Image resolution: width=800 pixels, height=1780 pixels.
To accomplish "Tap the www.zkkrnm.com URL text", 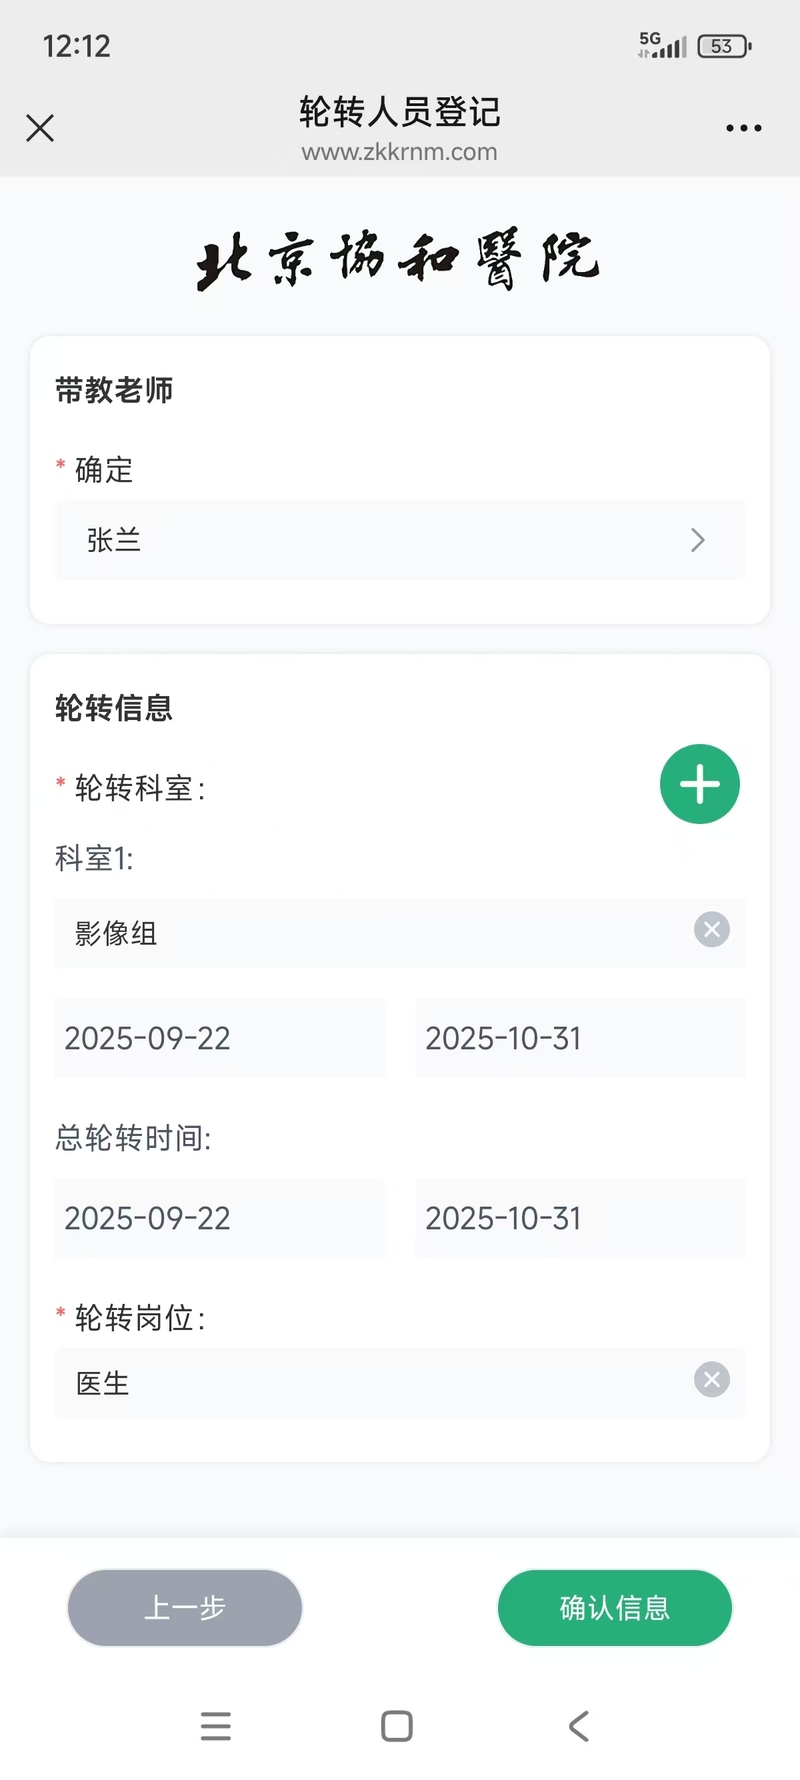I will [399, 152].
